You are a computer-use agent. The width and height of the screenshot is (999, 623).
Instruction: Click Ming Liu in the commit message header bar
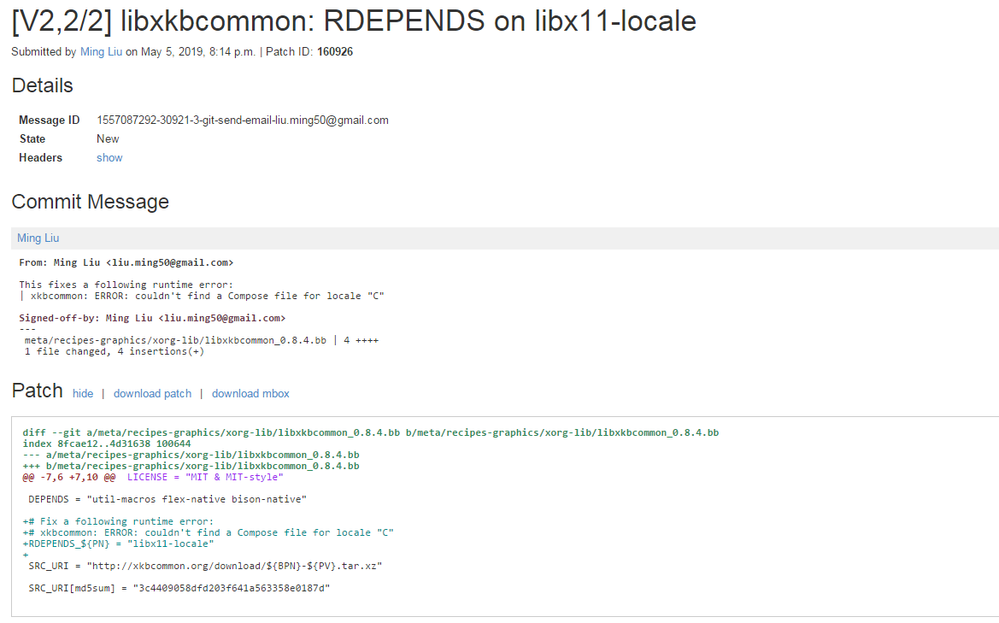(x=38, y=238)
